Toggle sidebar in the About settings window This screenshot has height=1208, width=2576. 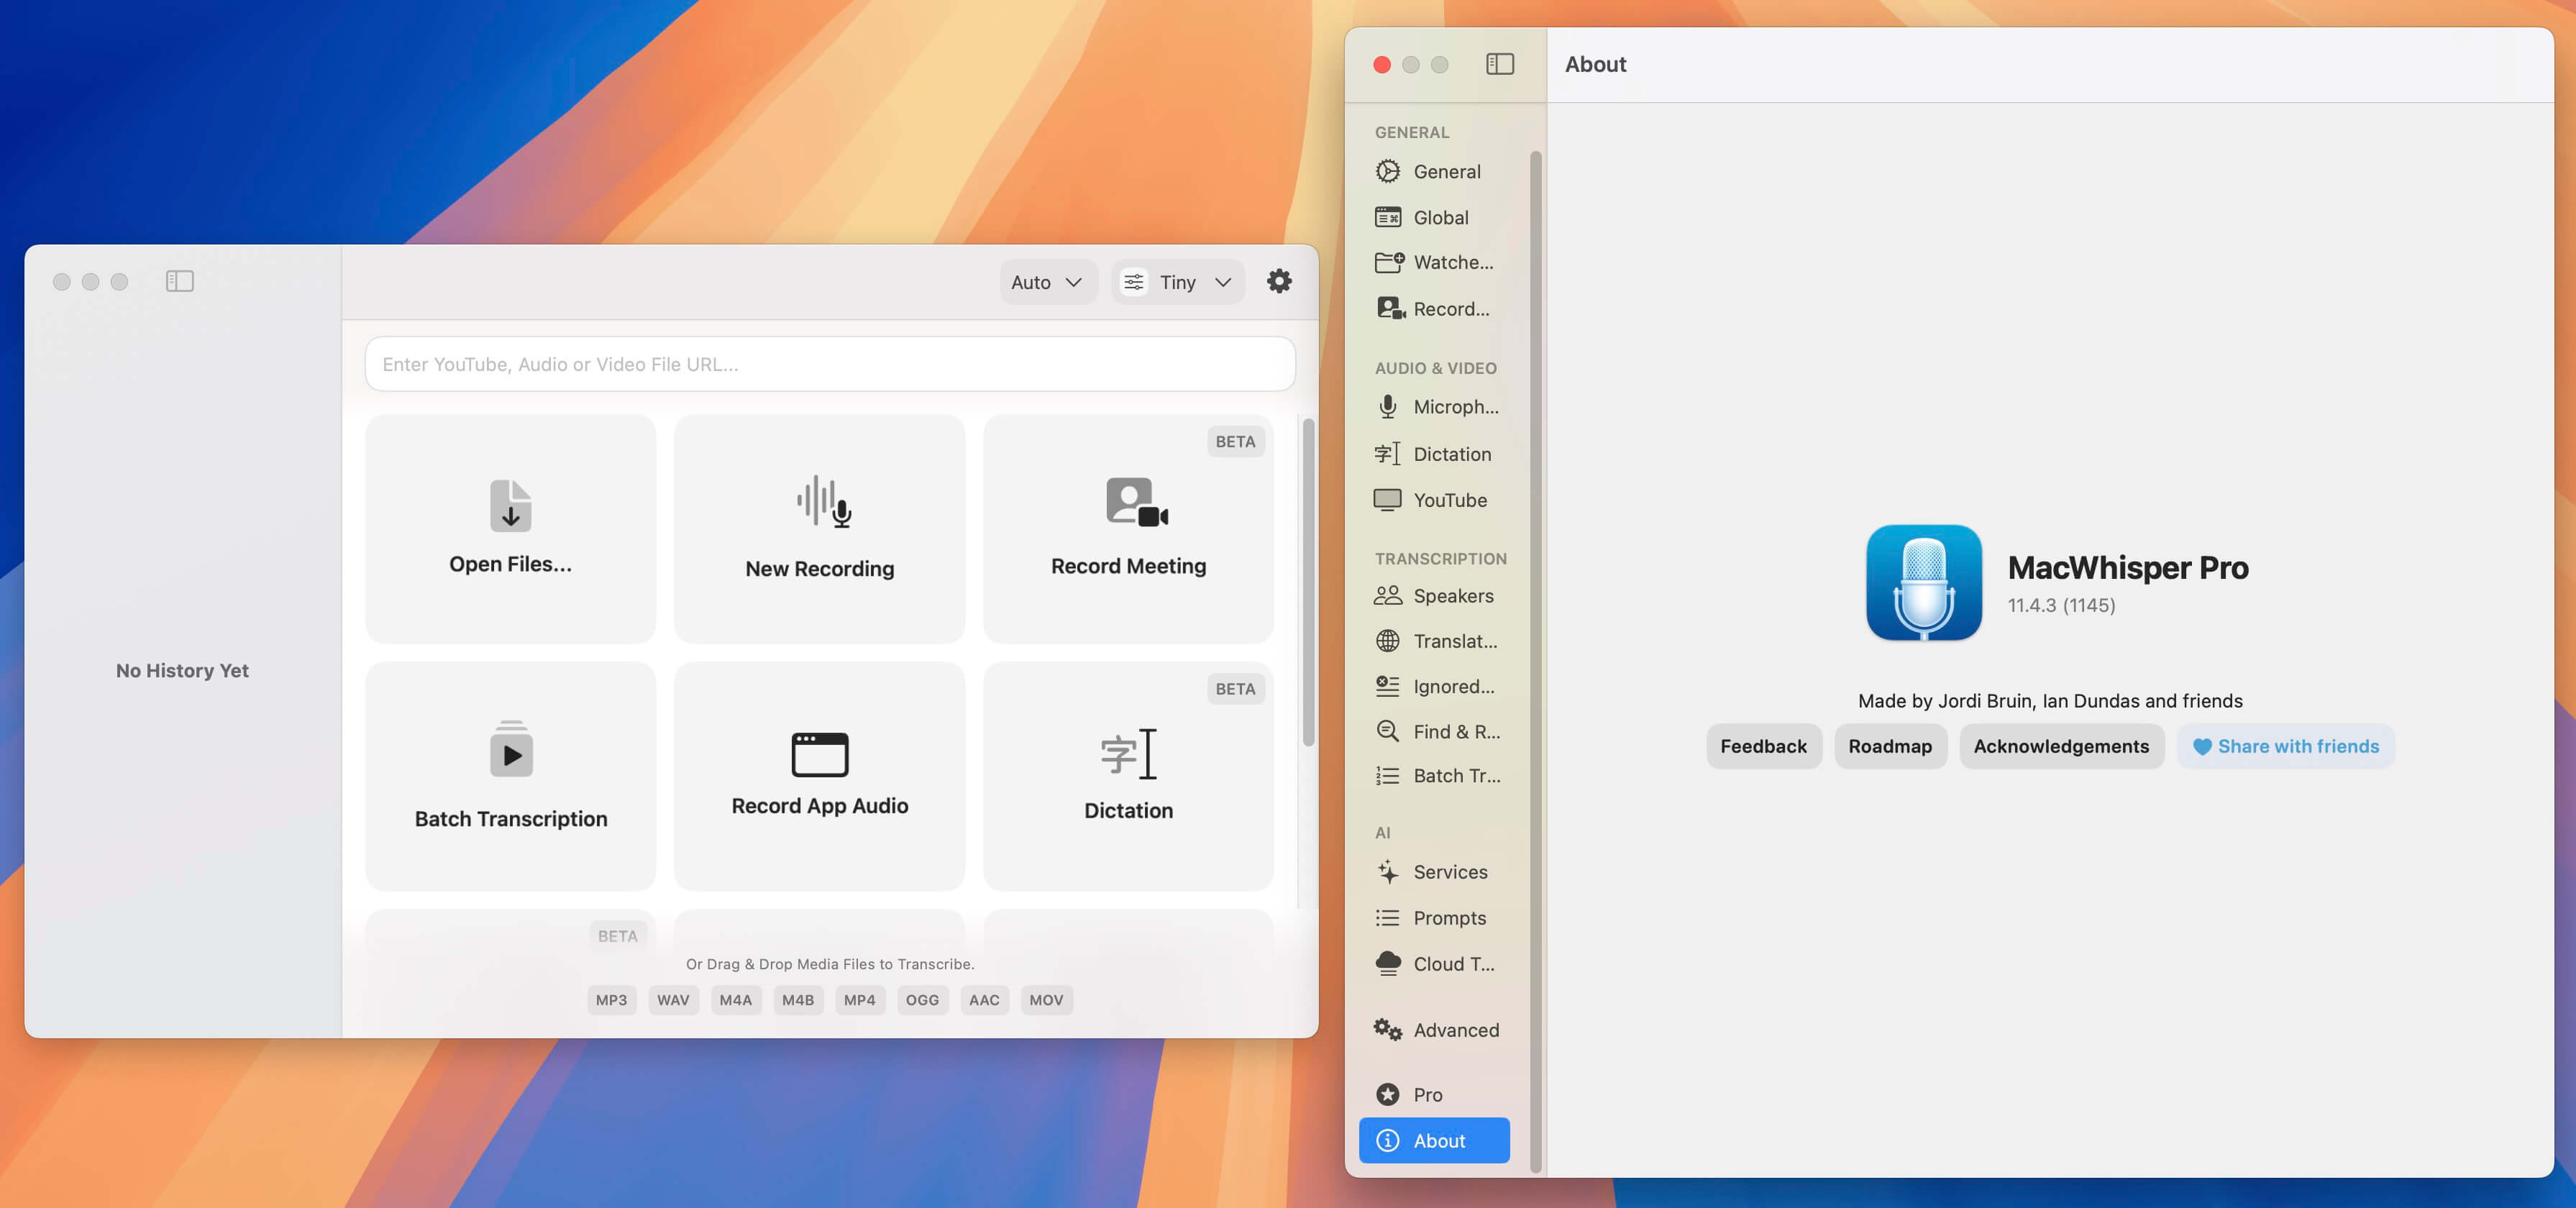tap(1500, 64)
